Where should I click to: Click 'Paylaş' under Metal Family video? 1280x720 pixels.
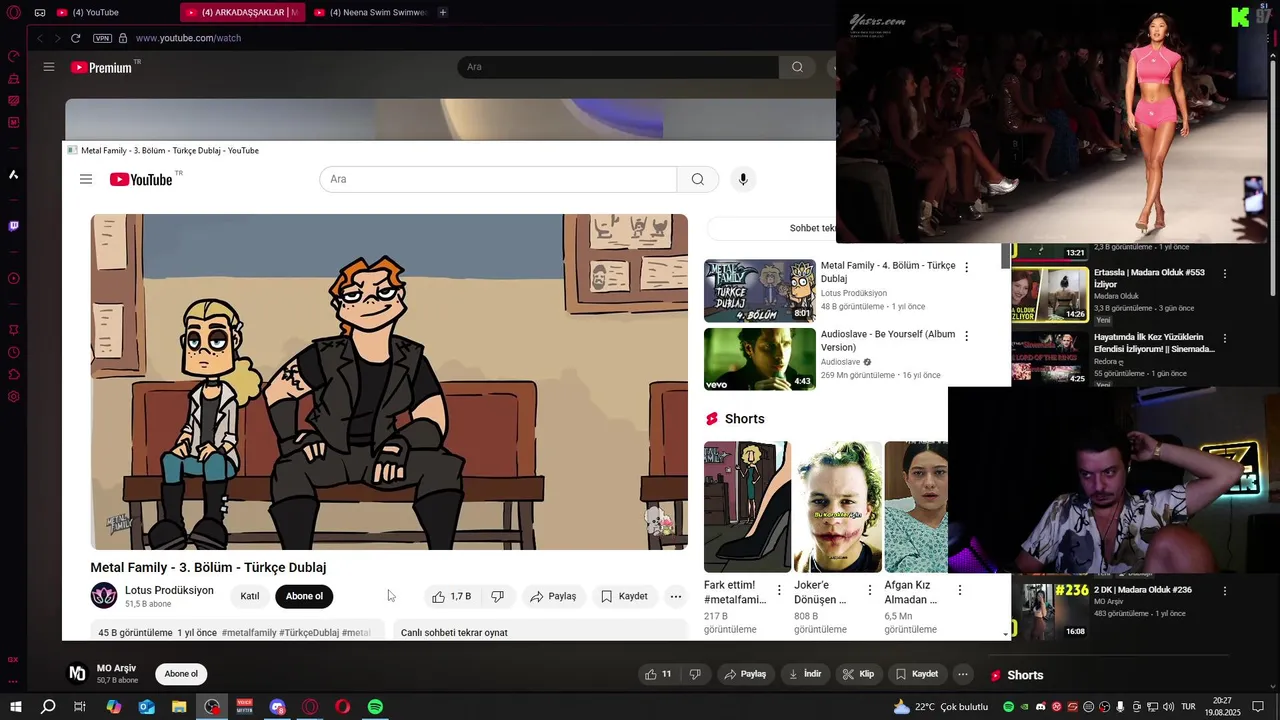[x=553, y=596]
